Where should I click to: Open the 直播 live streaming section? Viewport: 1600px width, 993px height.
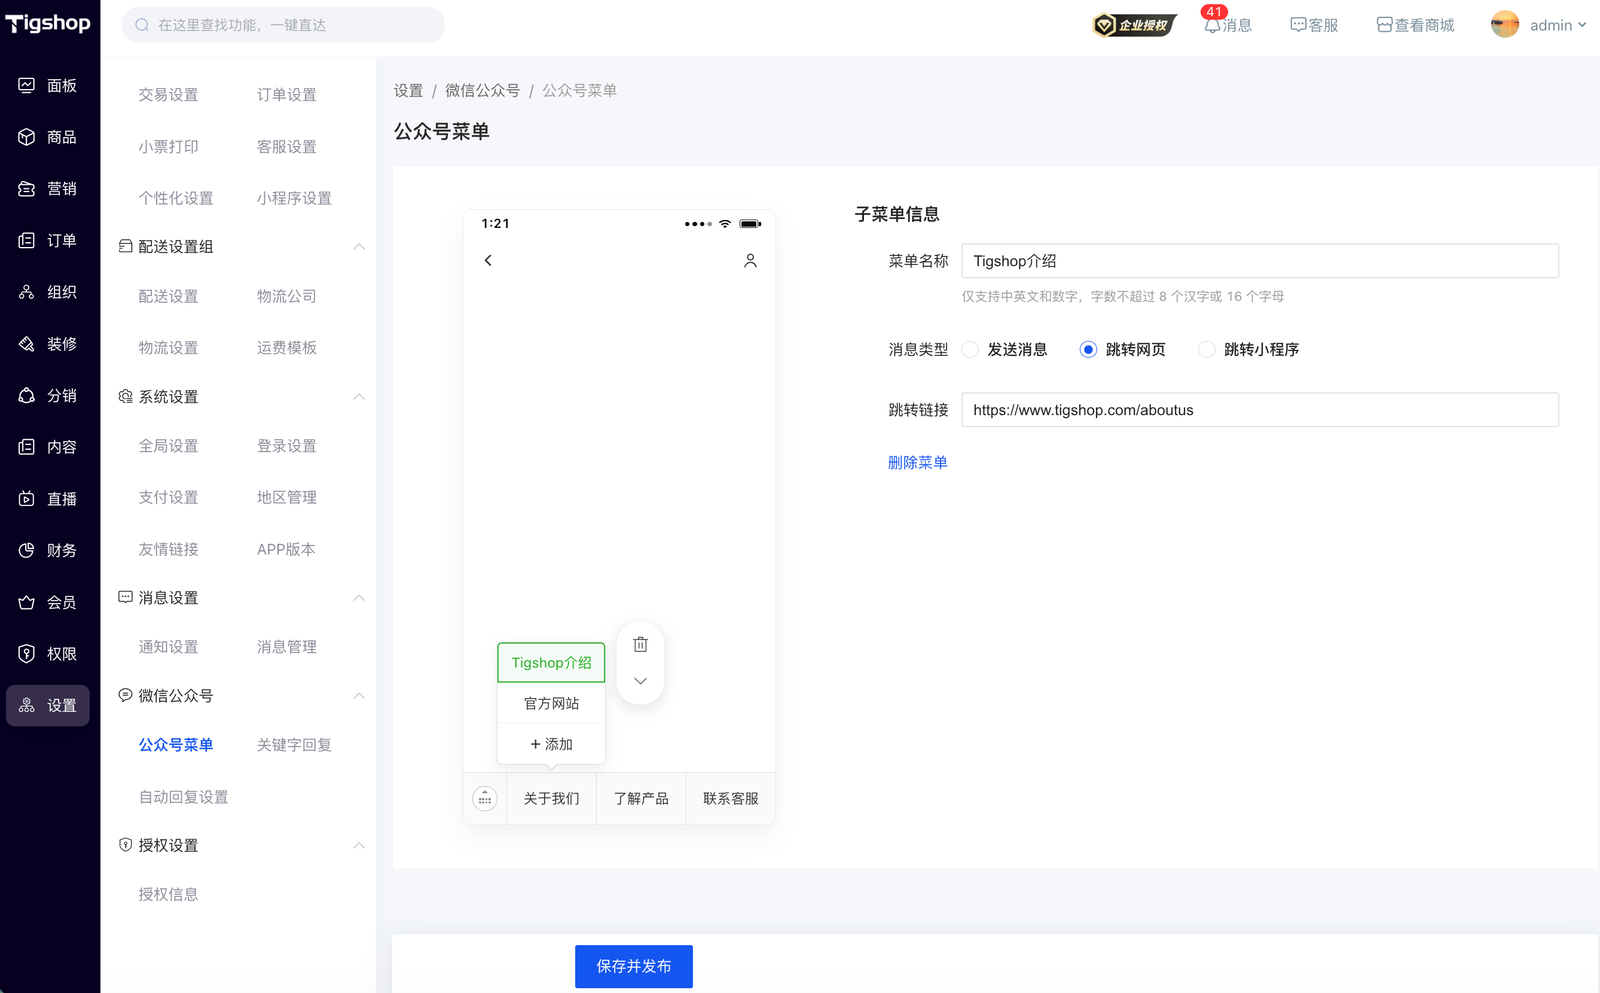[x=49, y=499]
